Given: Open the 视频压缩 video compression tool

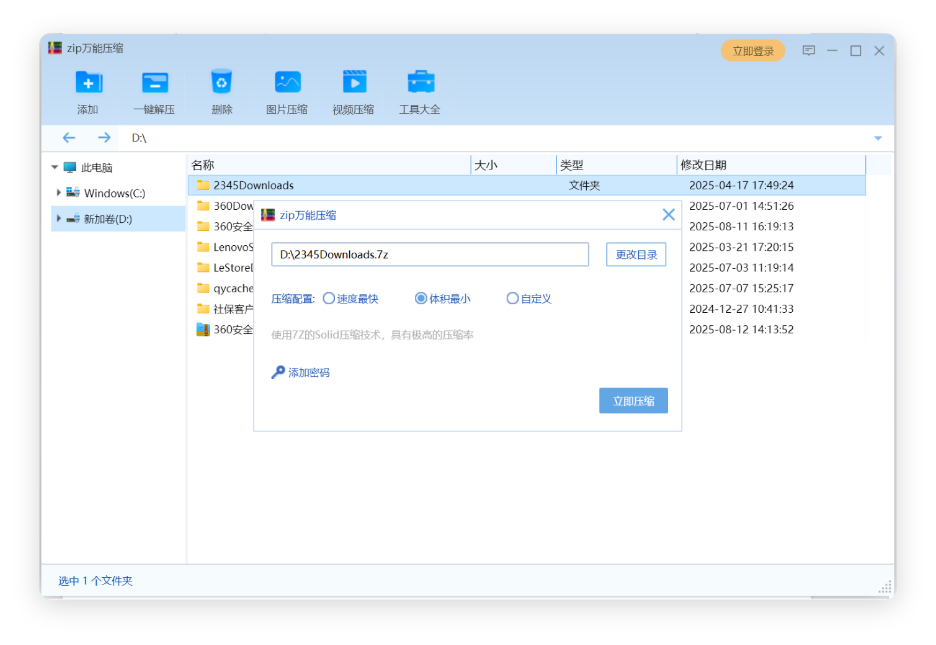Looking at the screenshot, I should [353, 83].
